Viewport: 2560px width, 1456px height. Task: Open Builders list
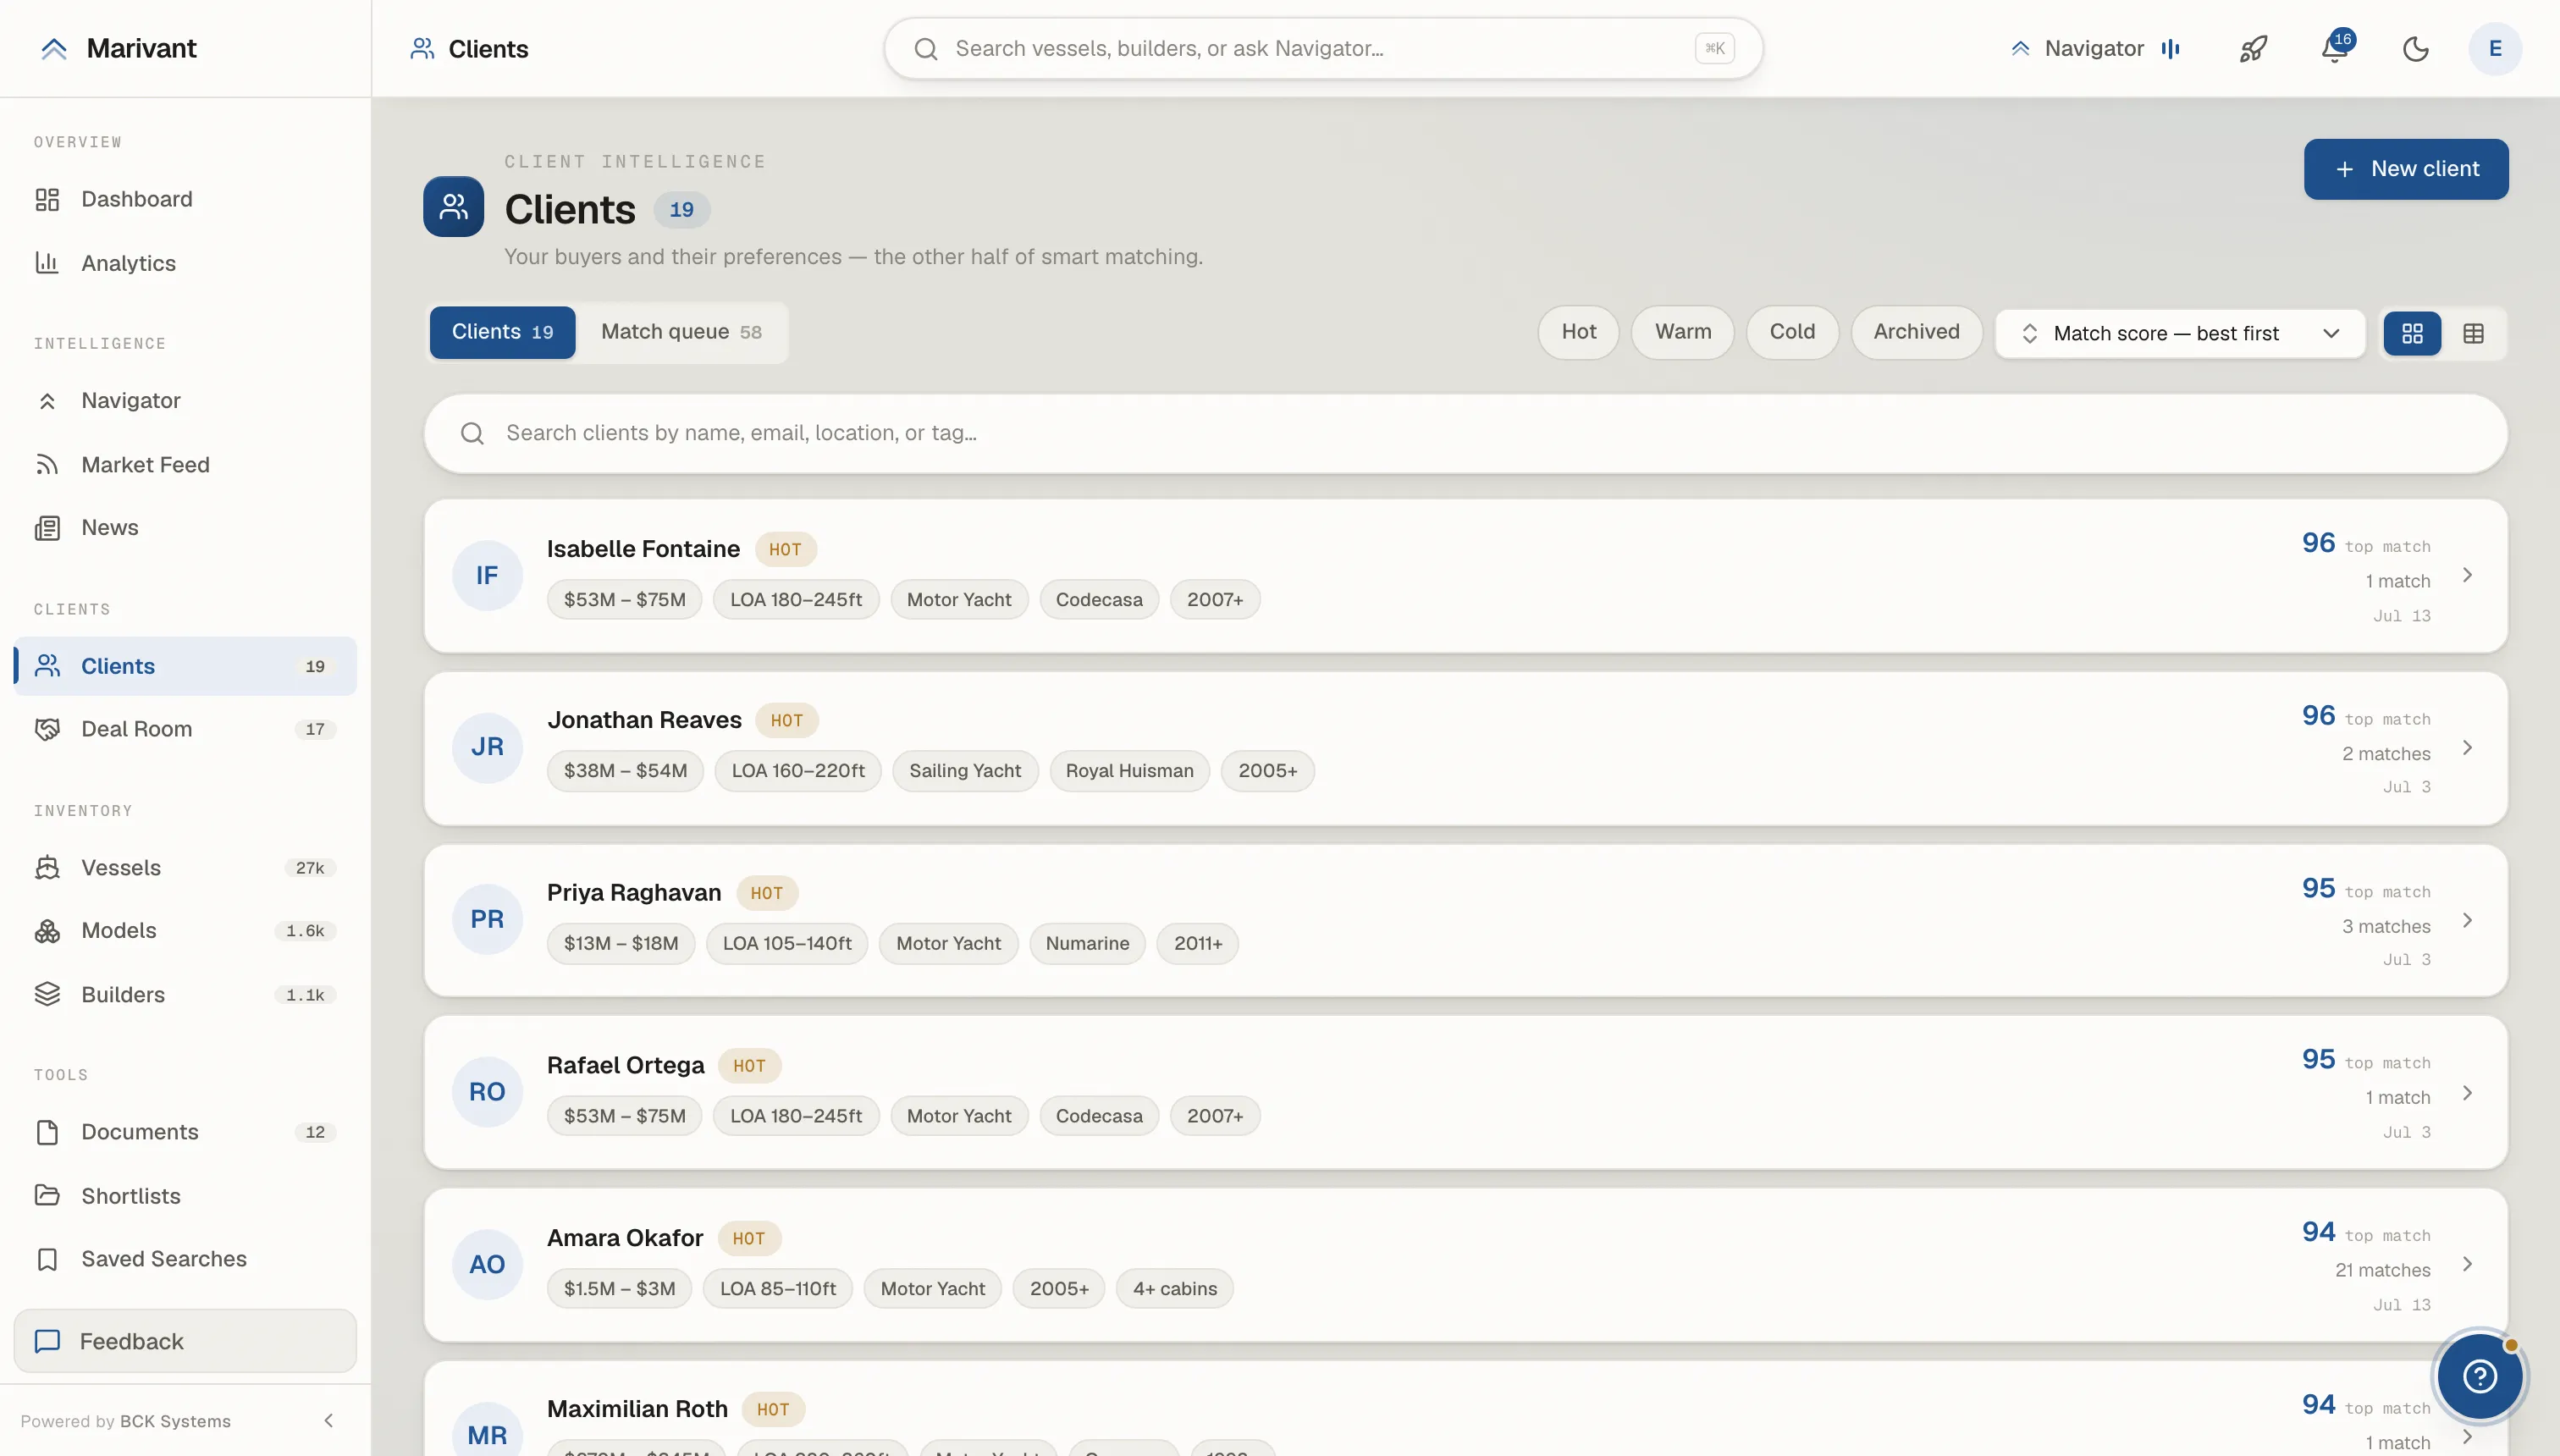[185, 995]
